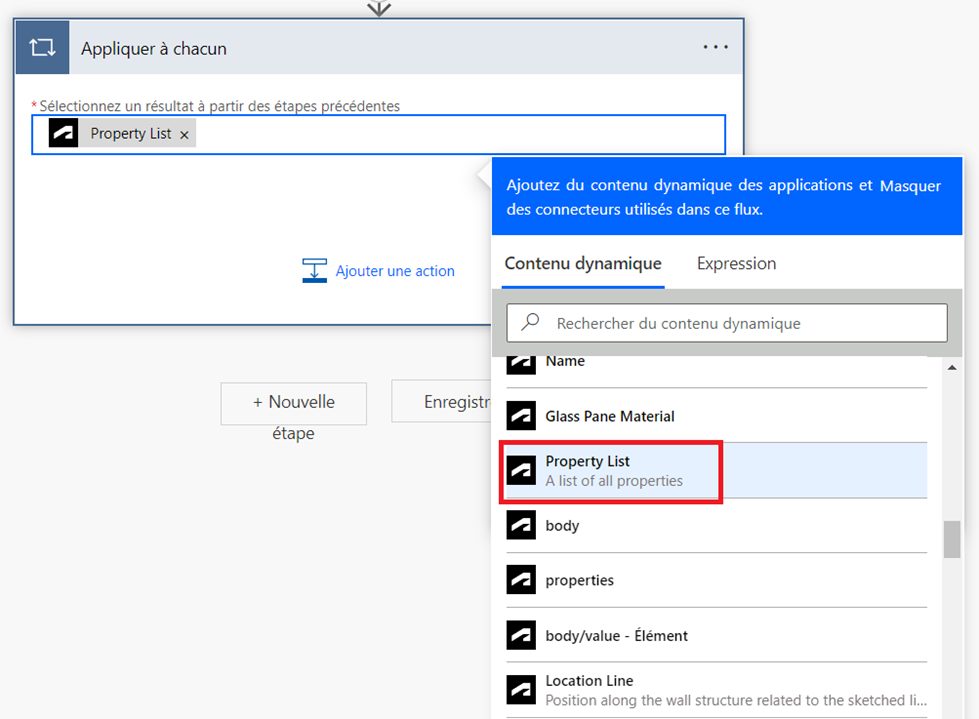979x719 pixels.
Task: Click the icon next to Glass Pane Material
Action: 521,416
